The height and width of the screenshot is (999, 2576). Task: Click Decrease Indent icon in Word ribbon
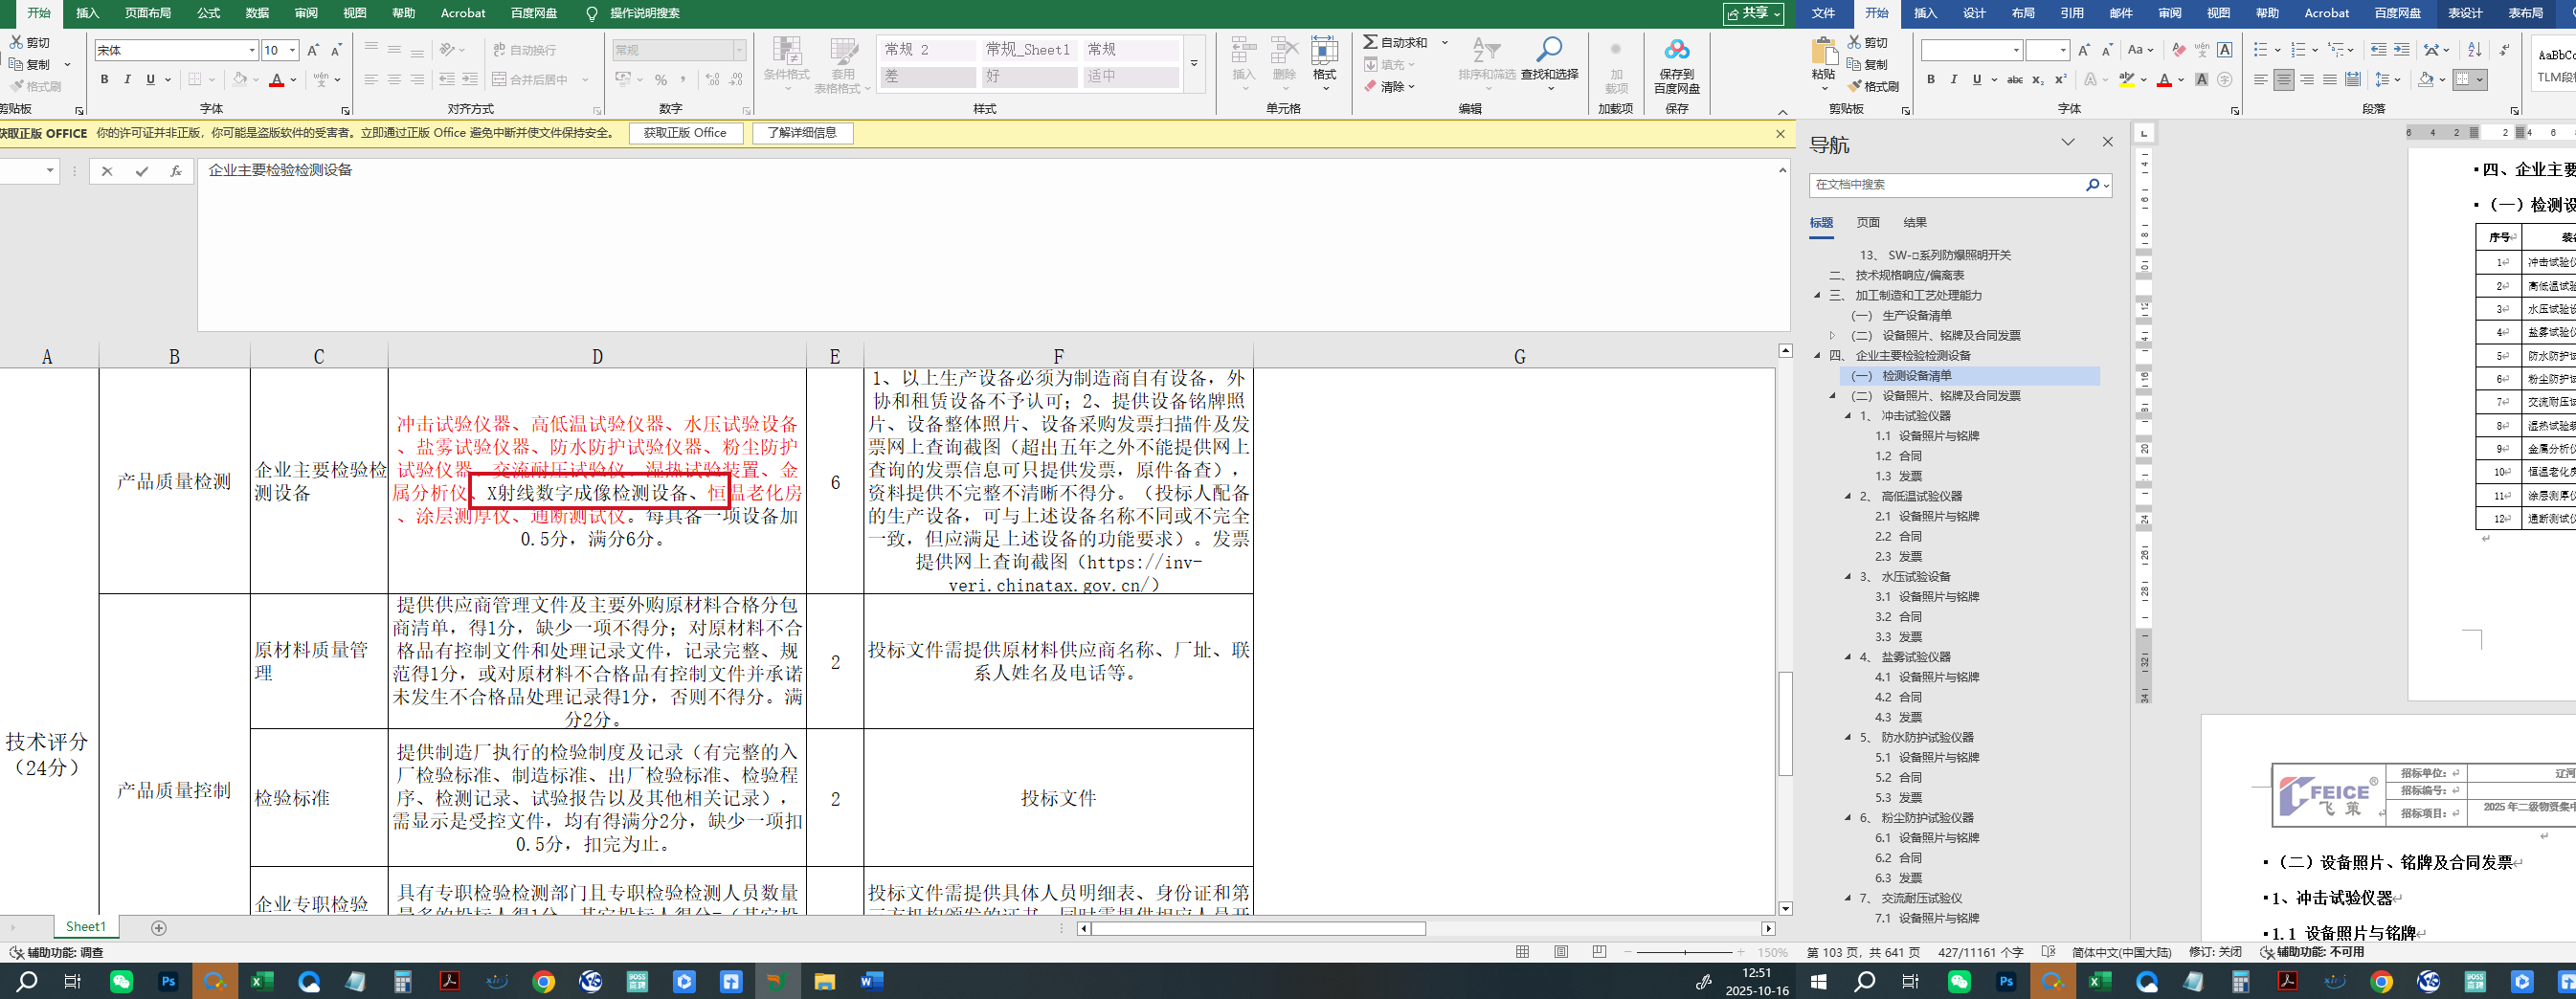(2378, 50)
